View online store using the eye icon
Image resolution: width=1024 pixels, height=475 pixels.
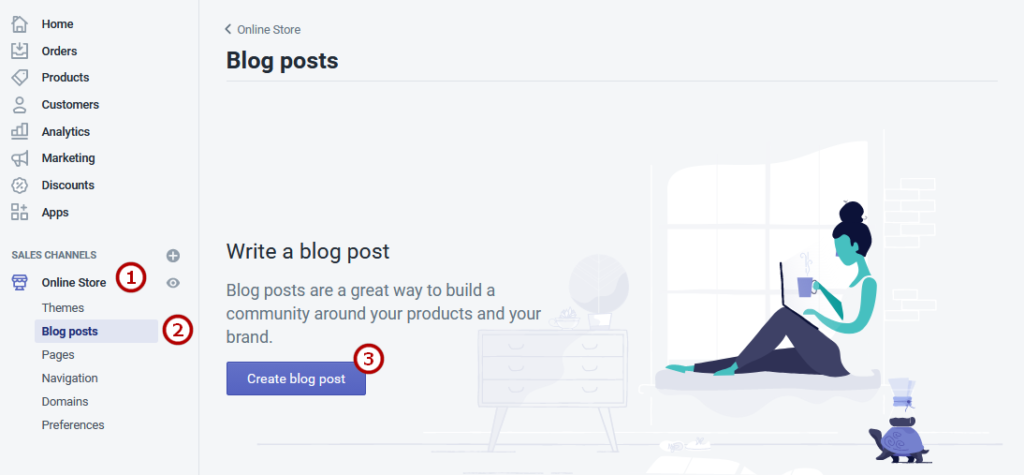coord(173,283)
